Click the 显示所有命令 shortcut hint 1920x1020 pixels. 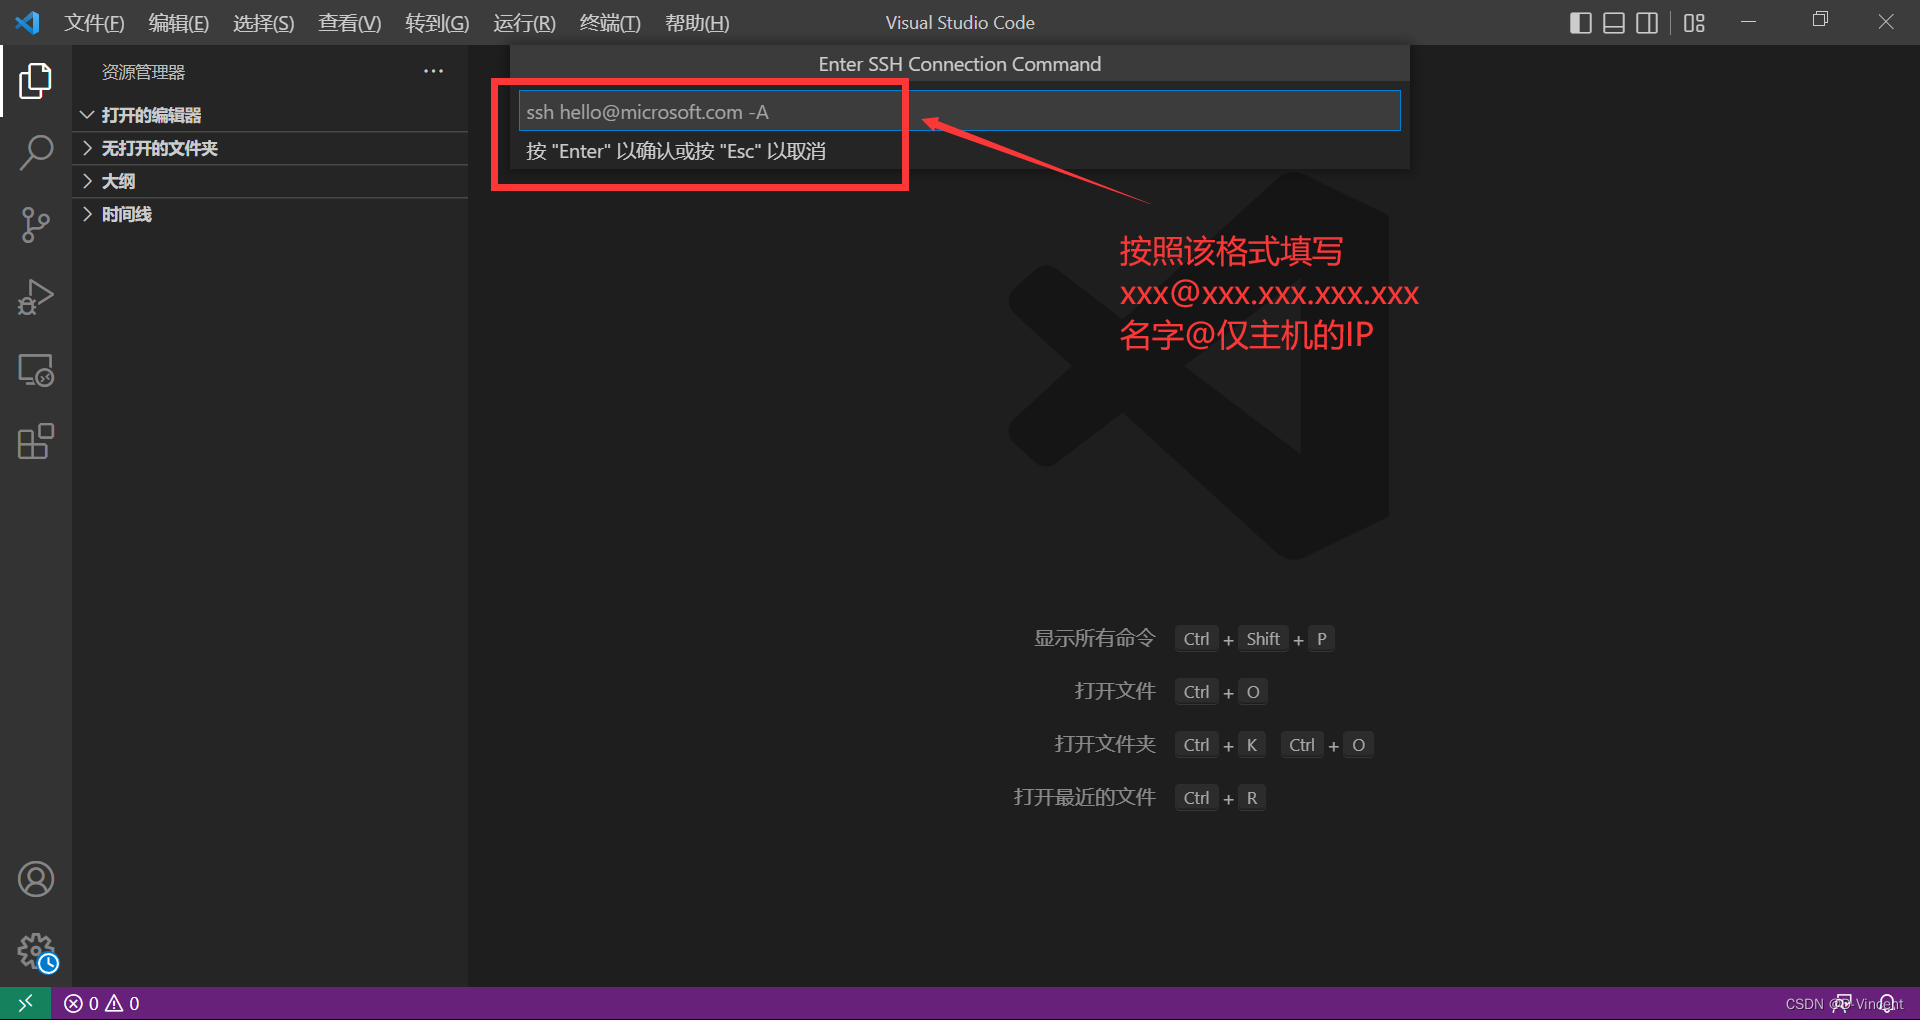1094,638
